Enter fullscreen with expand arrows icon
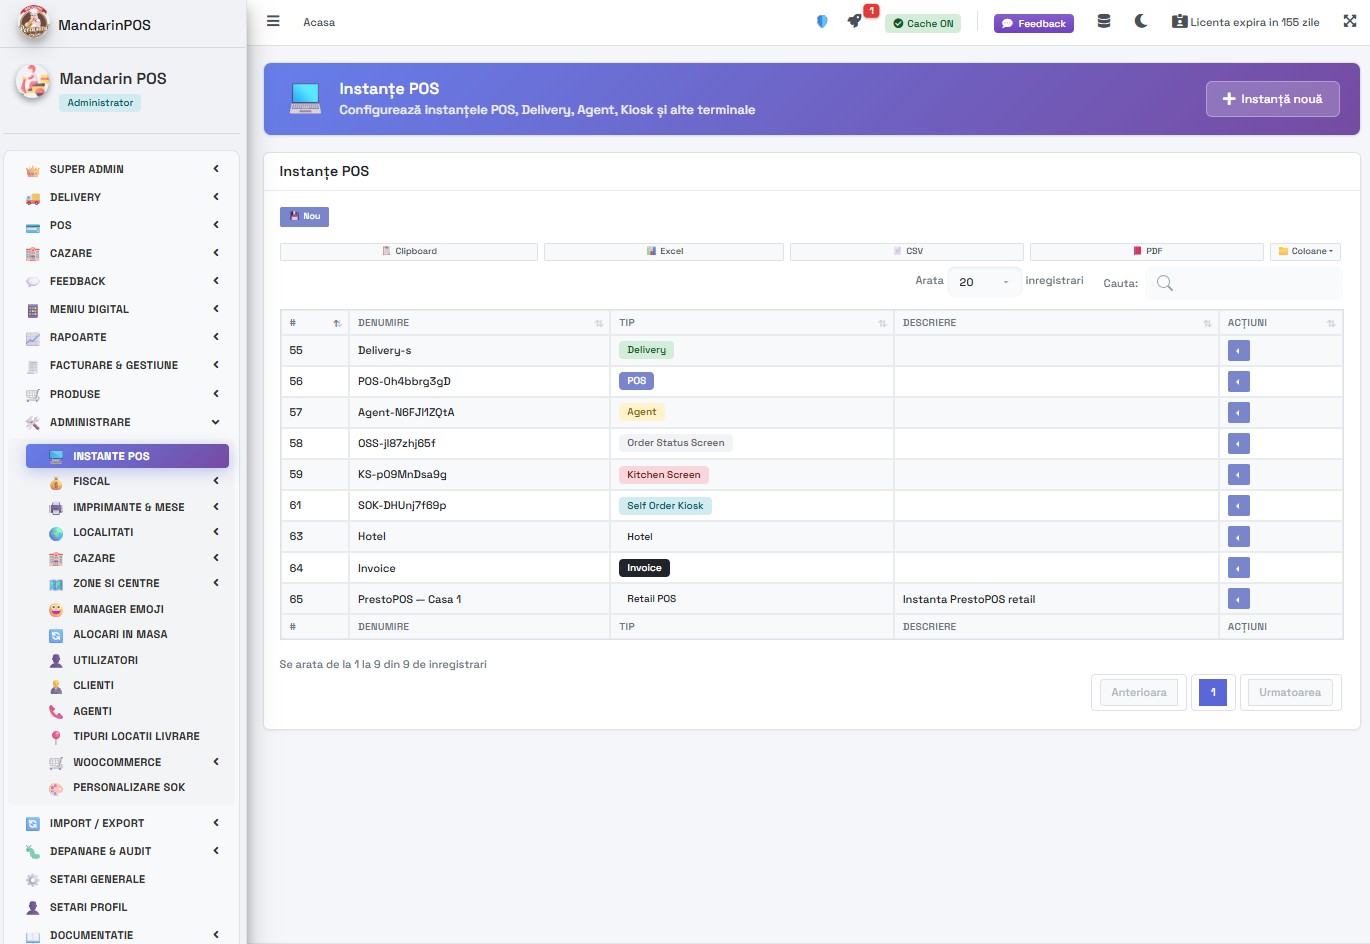Screen dimensions: 1370x944 coord(1350,21)
